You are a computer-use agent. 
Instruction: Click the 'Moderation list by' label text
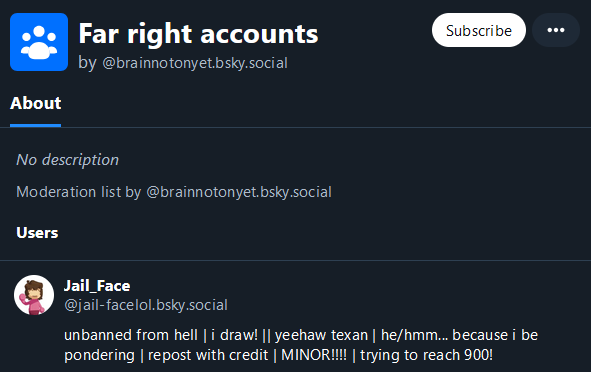[78, 192]
